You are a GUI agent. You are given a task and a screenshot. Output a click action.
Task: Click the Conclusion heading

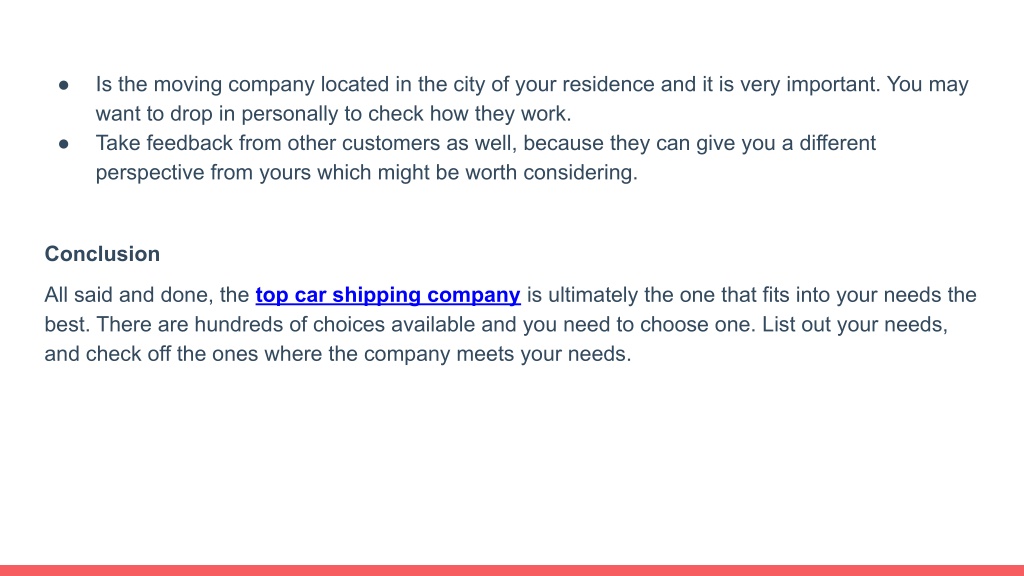click(x=102, y=254)
